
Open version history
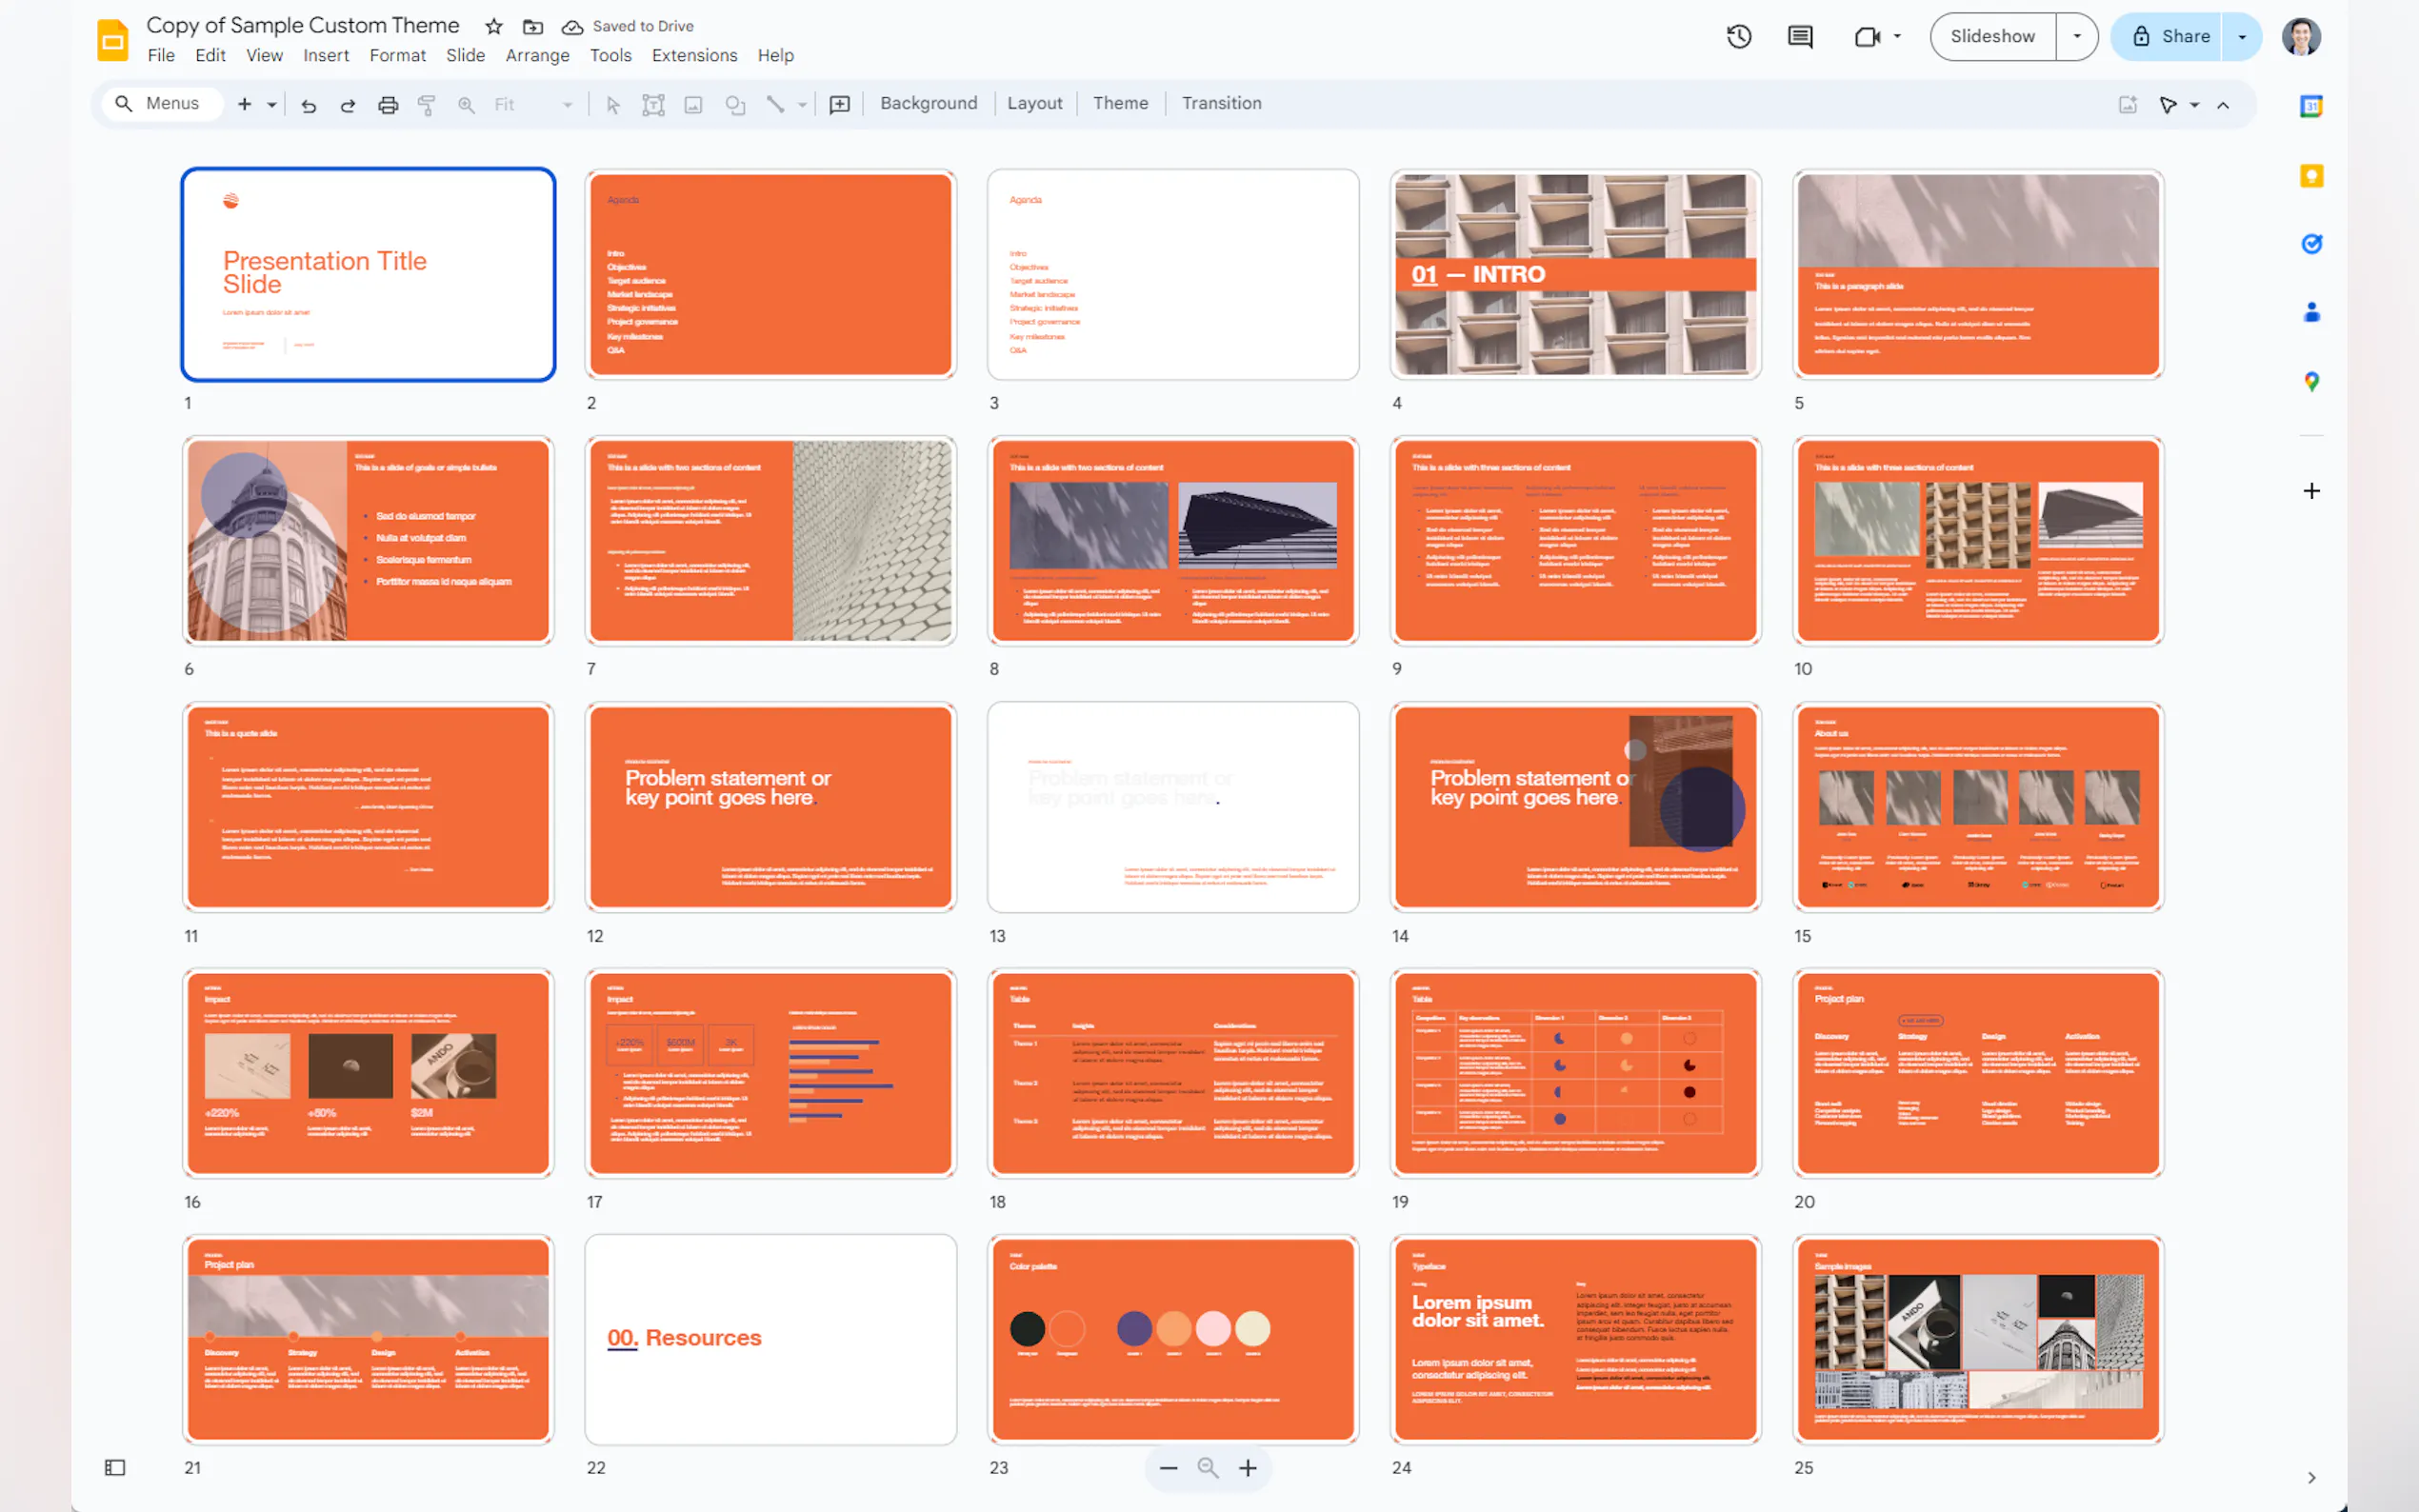(x=1739, y=36)
